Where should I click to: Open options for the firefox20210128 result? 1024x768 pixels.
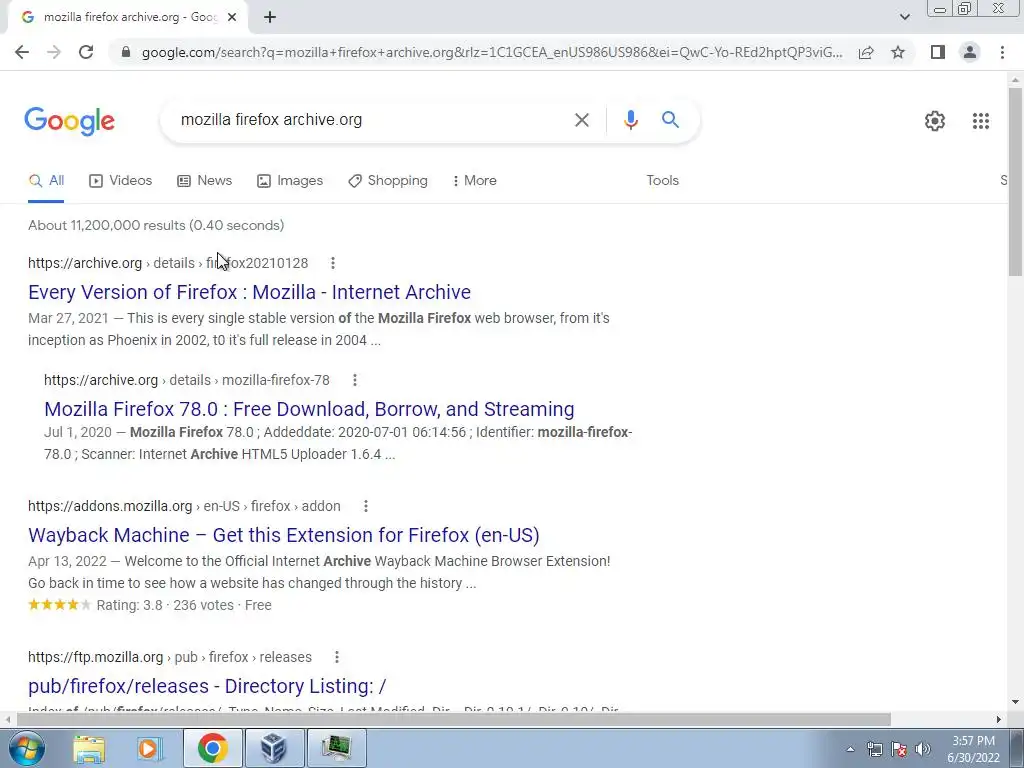point(333,263)
